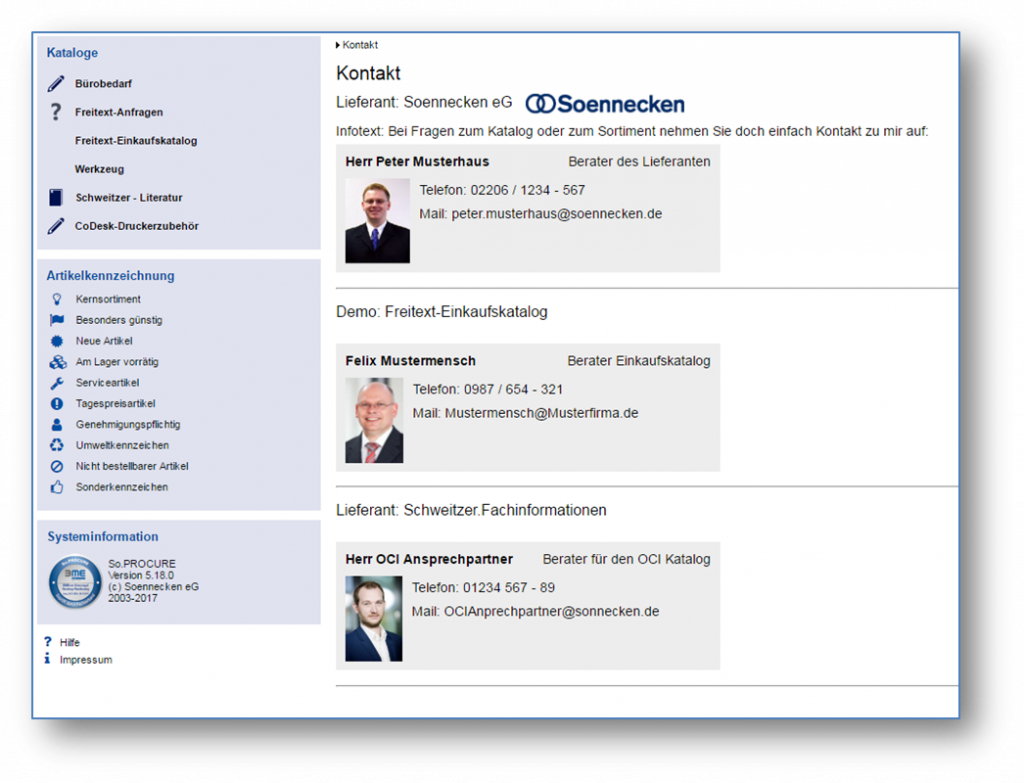Click the name Herr OCI Ansprechpartner

[429, 559]
